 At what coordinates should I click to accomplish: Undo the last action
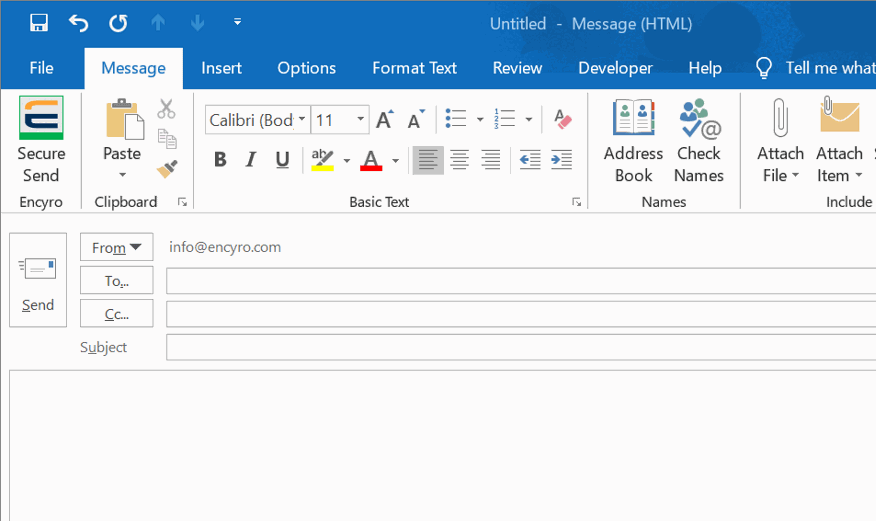[x=78, y=23]
